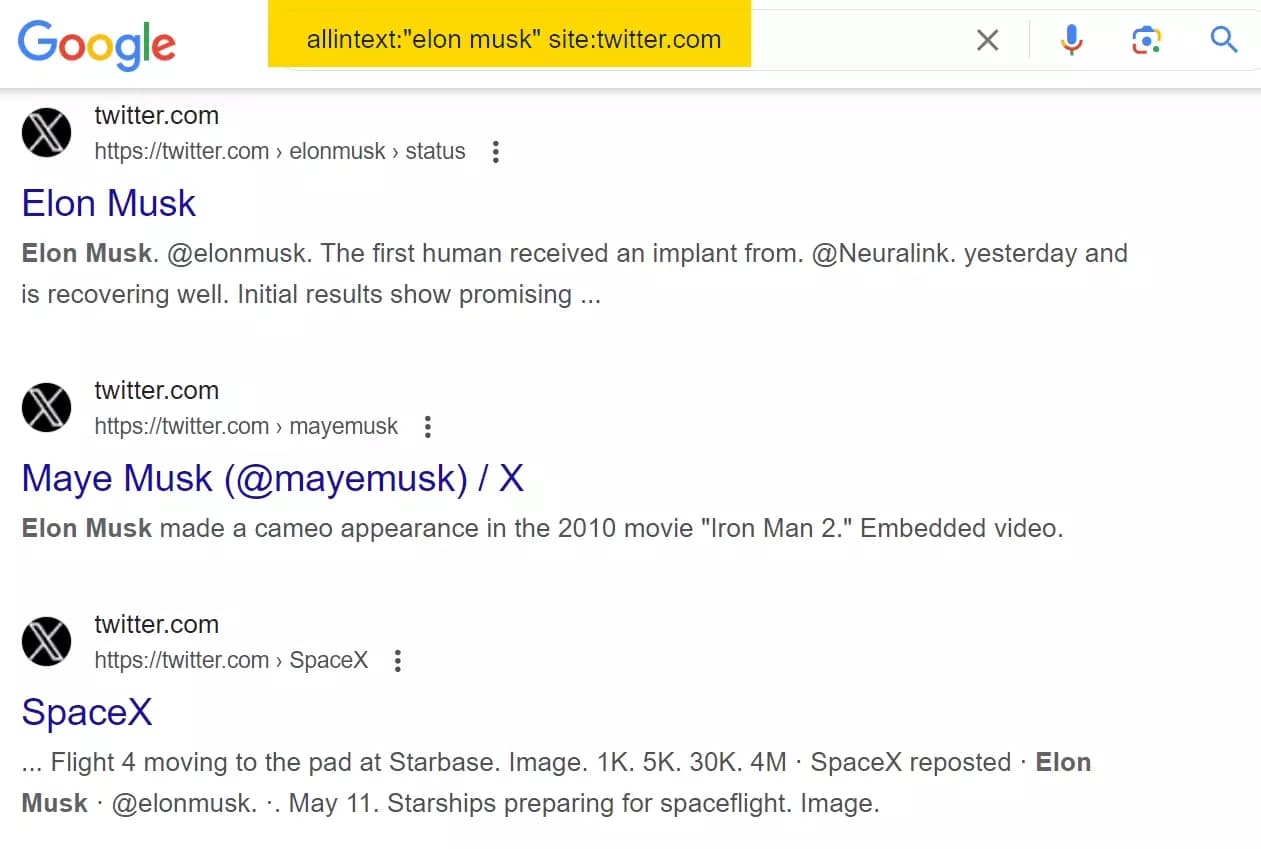Open more options for the SpaceX result
This screenshot has width=1261, height=849.
397,660
